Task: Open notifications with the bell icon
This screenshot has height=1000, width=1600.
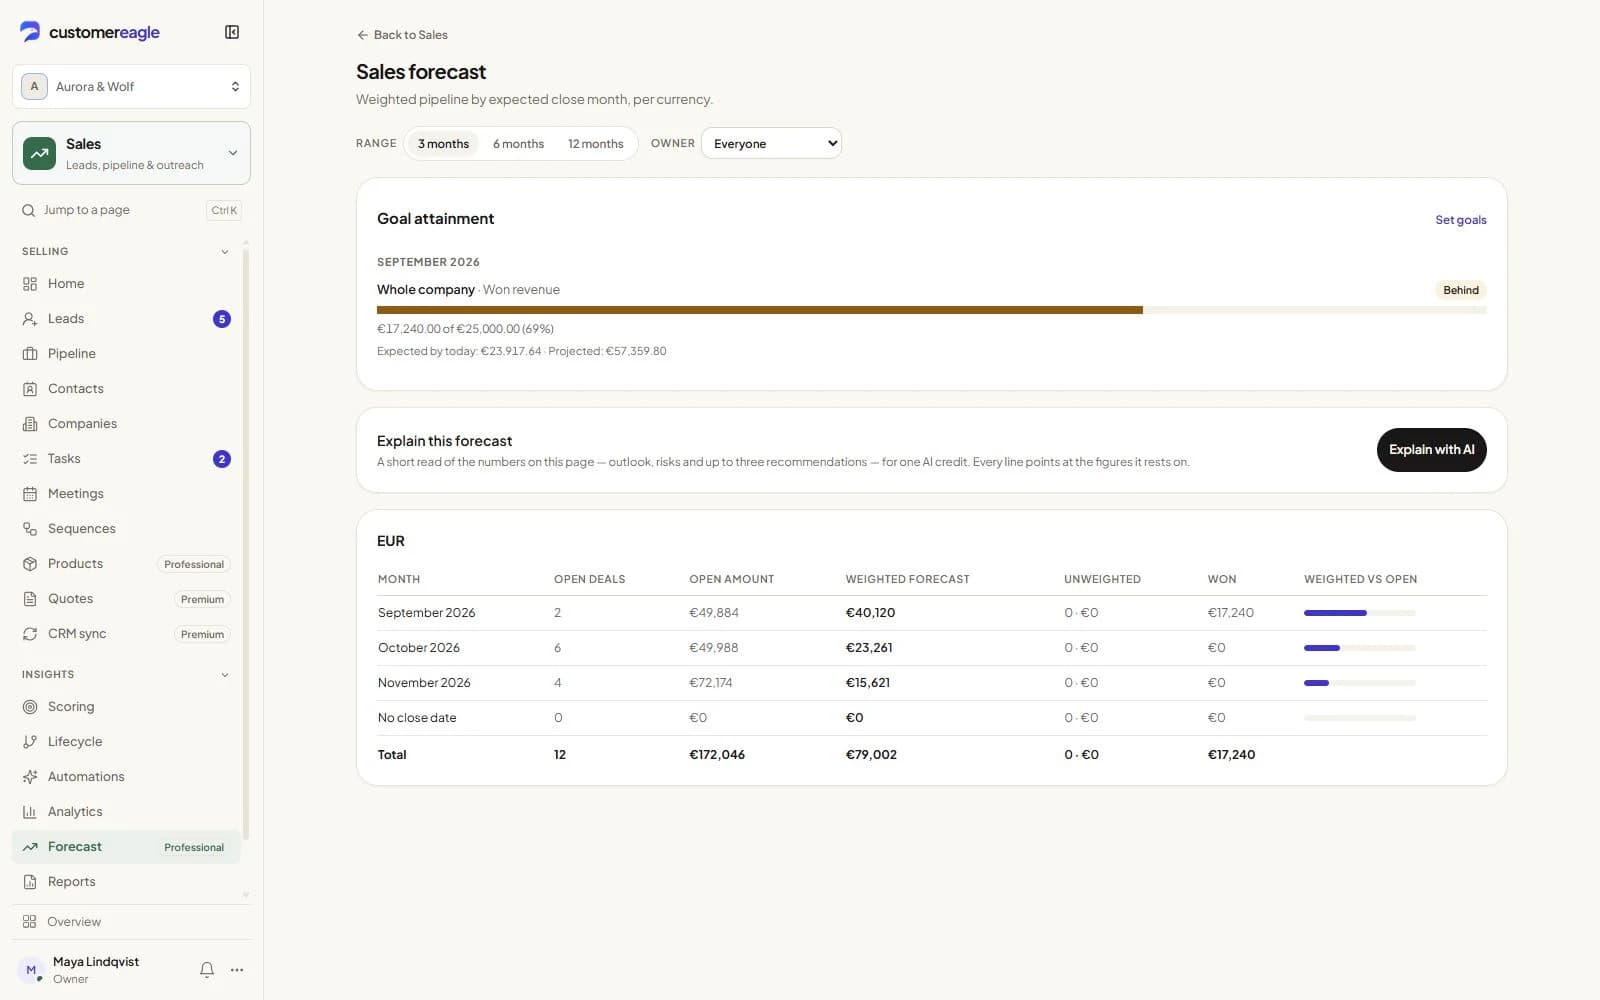Action: pos(207,970)
